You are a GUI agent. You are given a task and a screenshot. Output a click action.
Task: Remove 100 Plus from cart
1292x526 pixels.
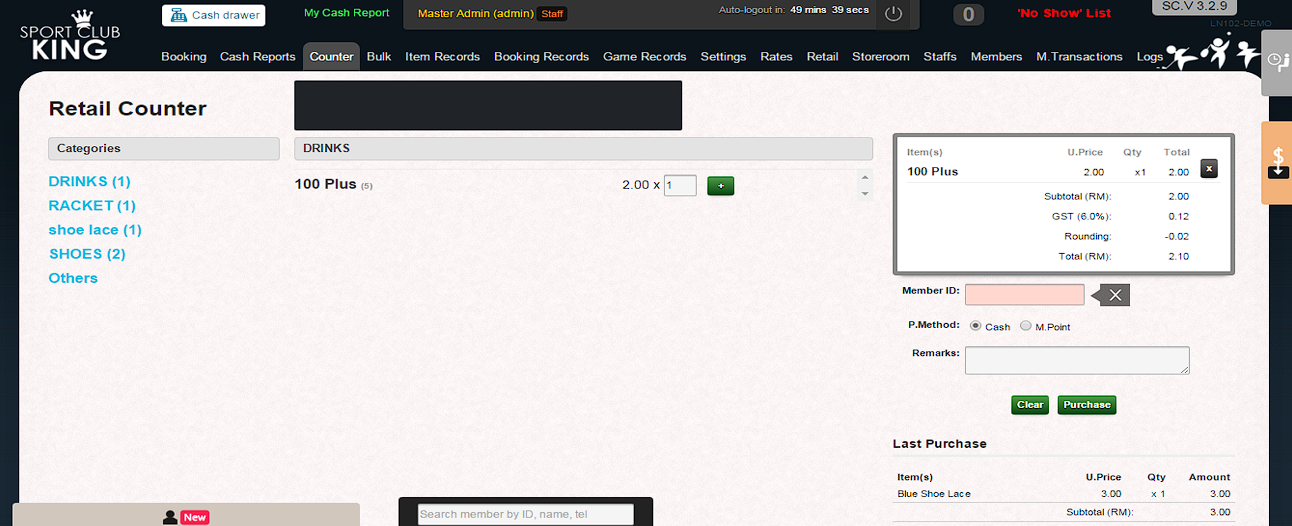tap(1208, 169)
